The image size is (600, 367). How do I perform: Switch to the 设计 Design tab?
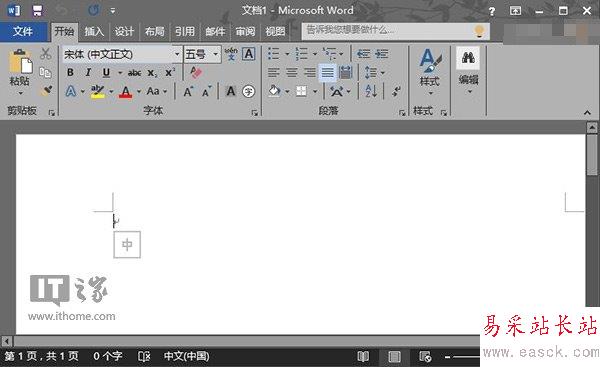[124, 31]
